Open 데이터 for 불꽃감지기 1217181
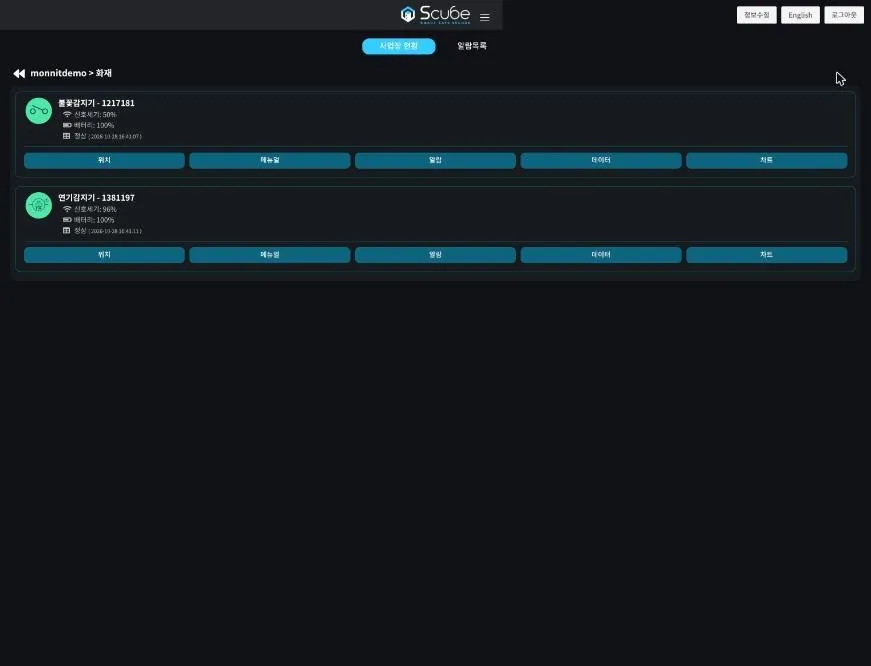Screen dimensions: 871x666 [601, 161]
